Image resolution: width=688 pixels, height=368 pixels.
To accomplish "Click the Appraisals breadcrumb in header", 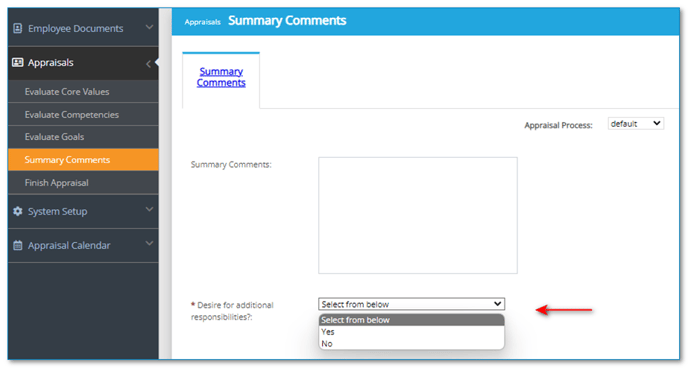I will (x=202, y=22).
